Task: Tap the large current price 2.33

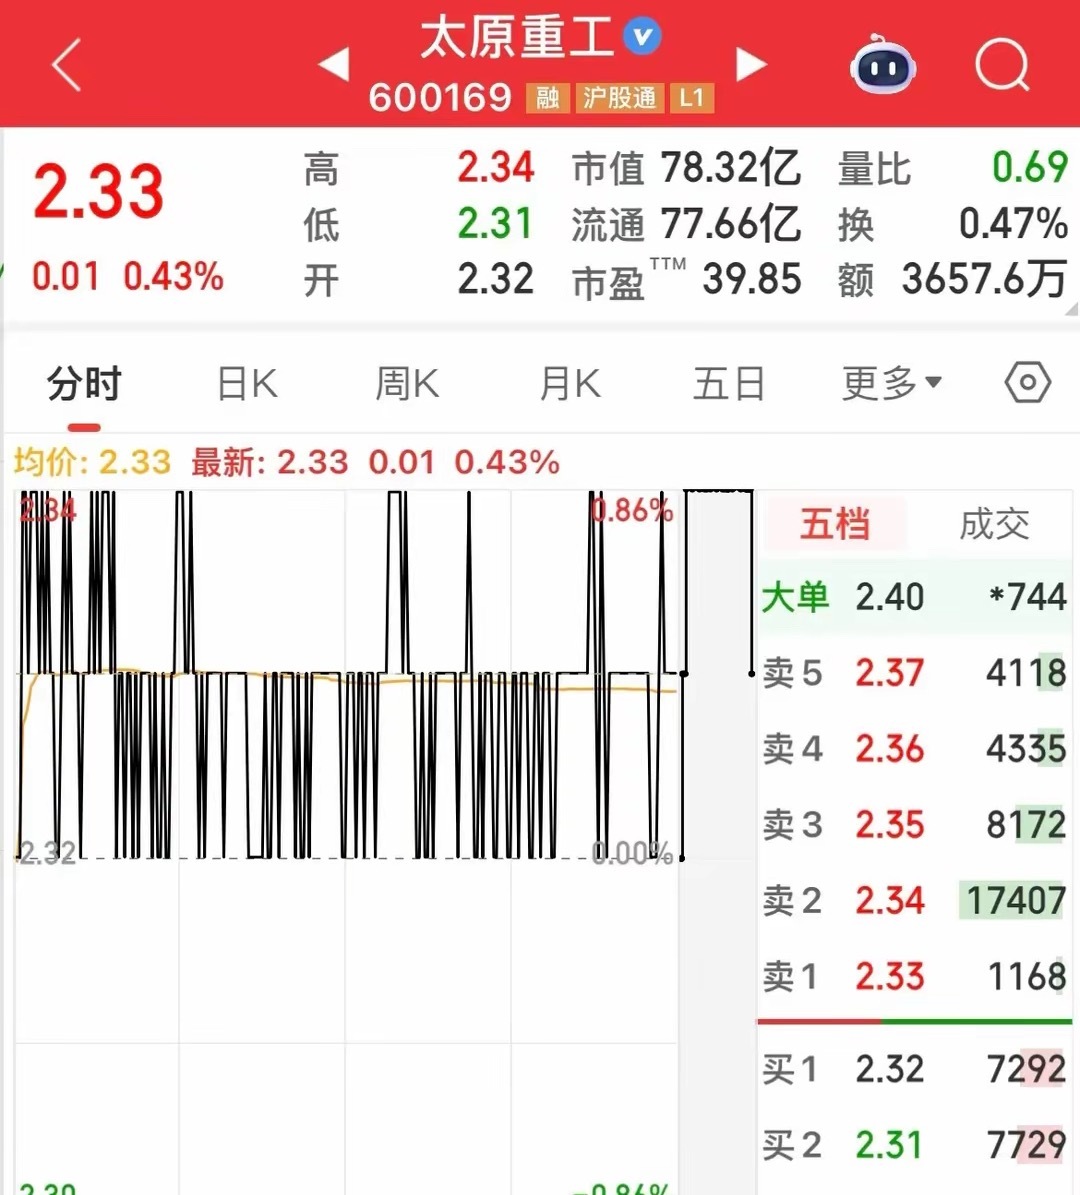Action: tap(98, 191)
